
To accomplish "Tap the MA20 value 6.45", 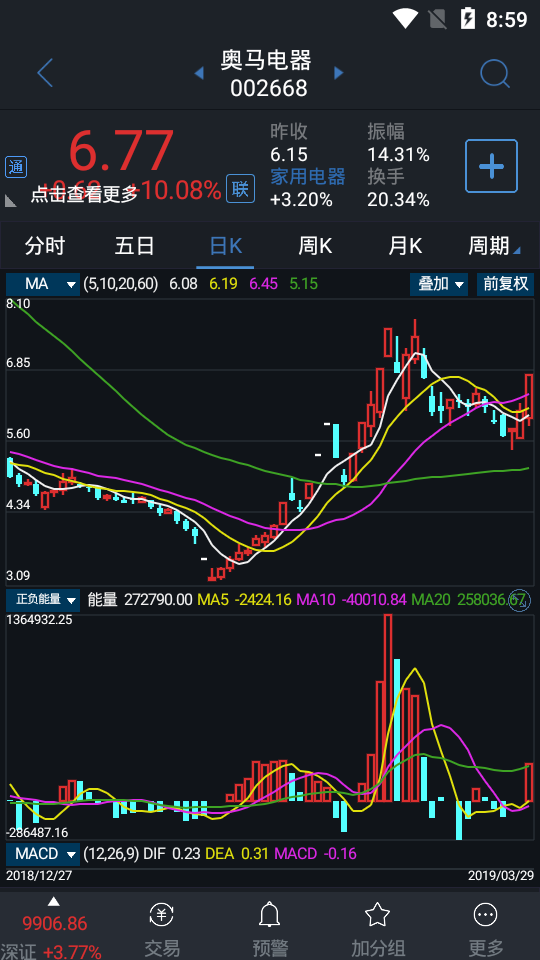I will coord(263,284).
